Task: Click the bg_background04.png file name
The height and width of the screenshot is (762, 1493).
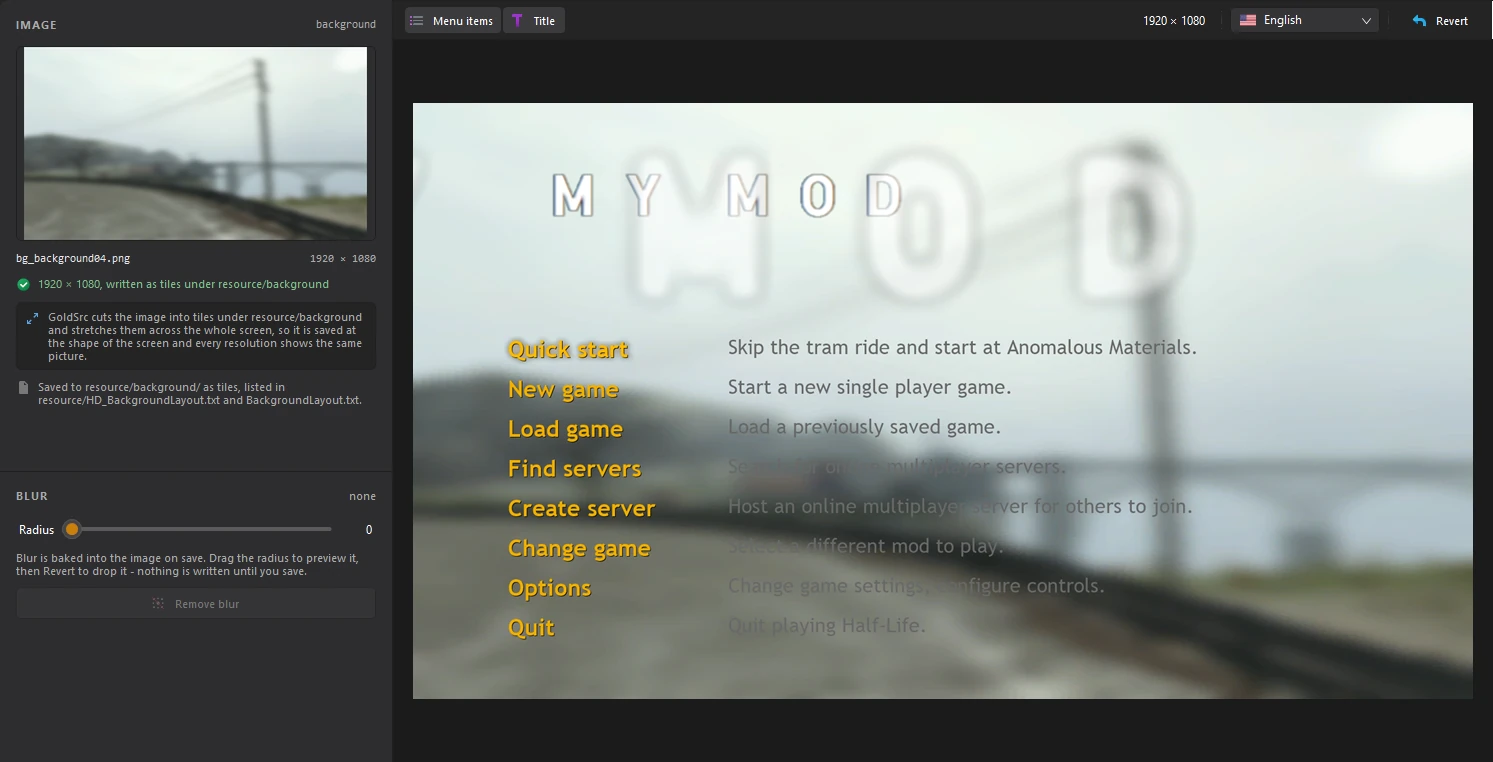Action: click(73, 258)
